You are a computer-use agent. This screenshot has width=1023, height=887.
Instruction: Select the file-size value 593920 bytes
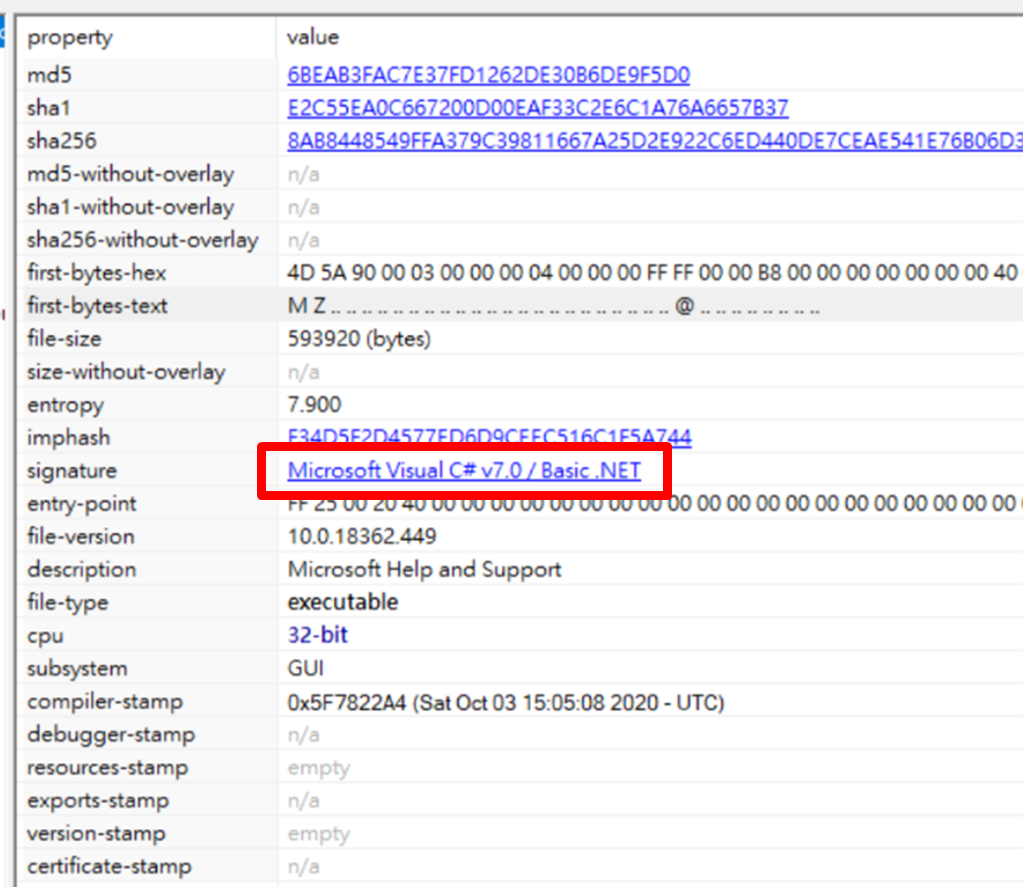click(359, 339)
